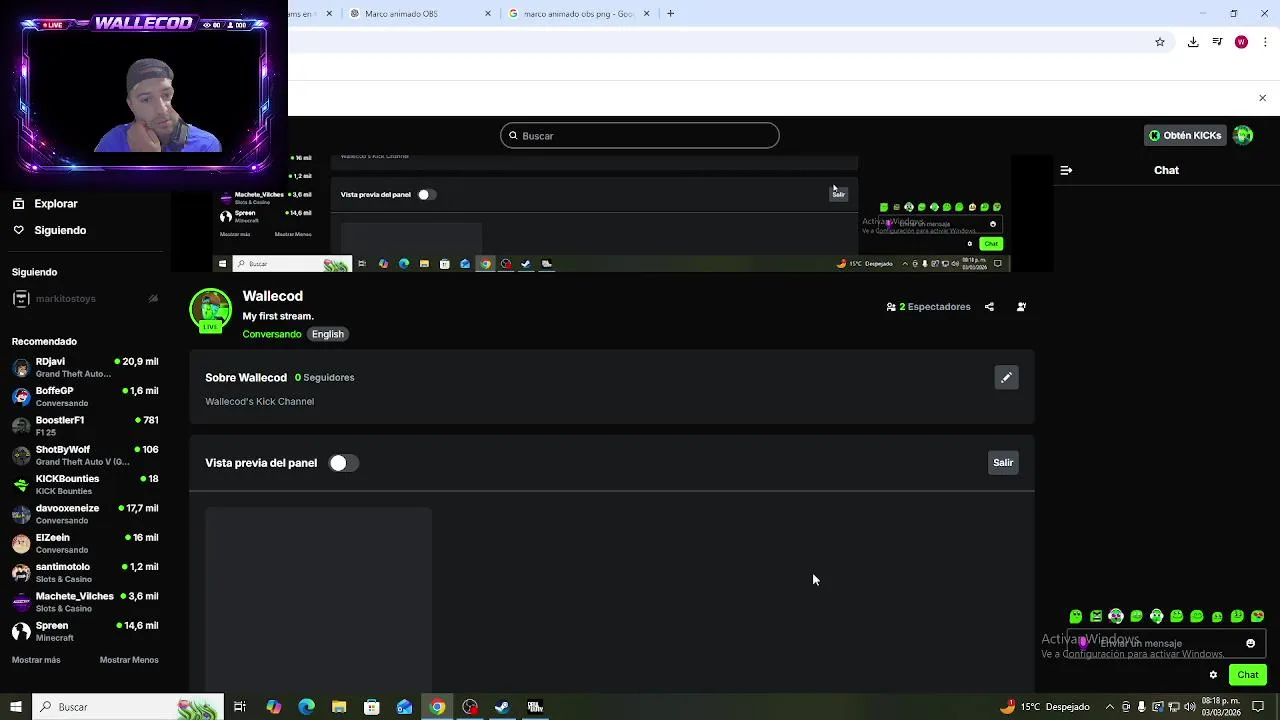Screen dimensions: 1280x720
Task: Open Copilot from the taskbar
Action: coord(273,707)
